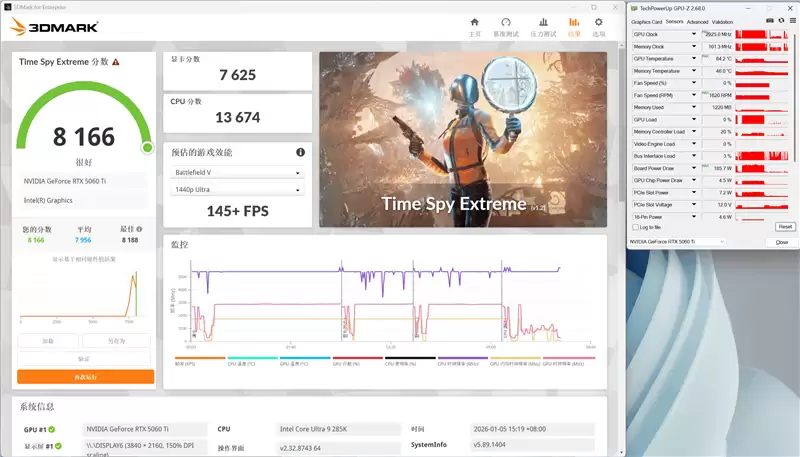Click the info icon in estimated game performance
This screenshot has height=457, width=800.
[301, 152]
